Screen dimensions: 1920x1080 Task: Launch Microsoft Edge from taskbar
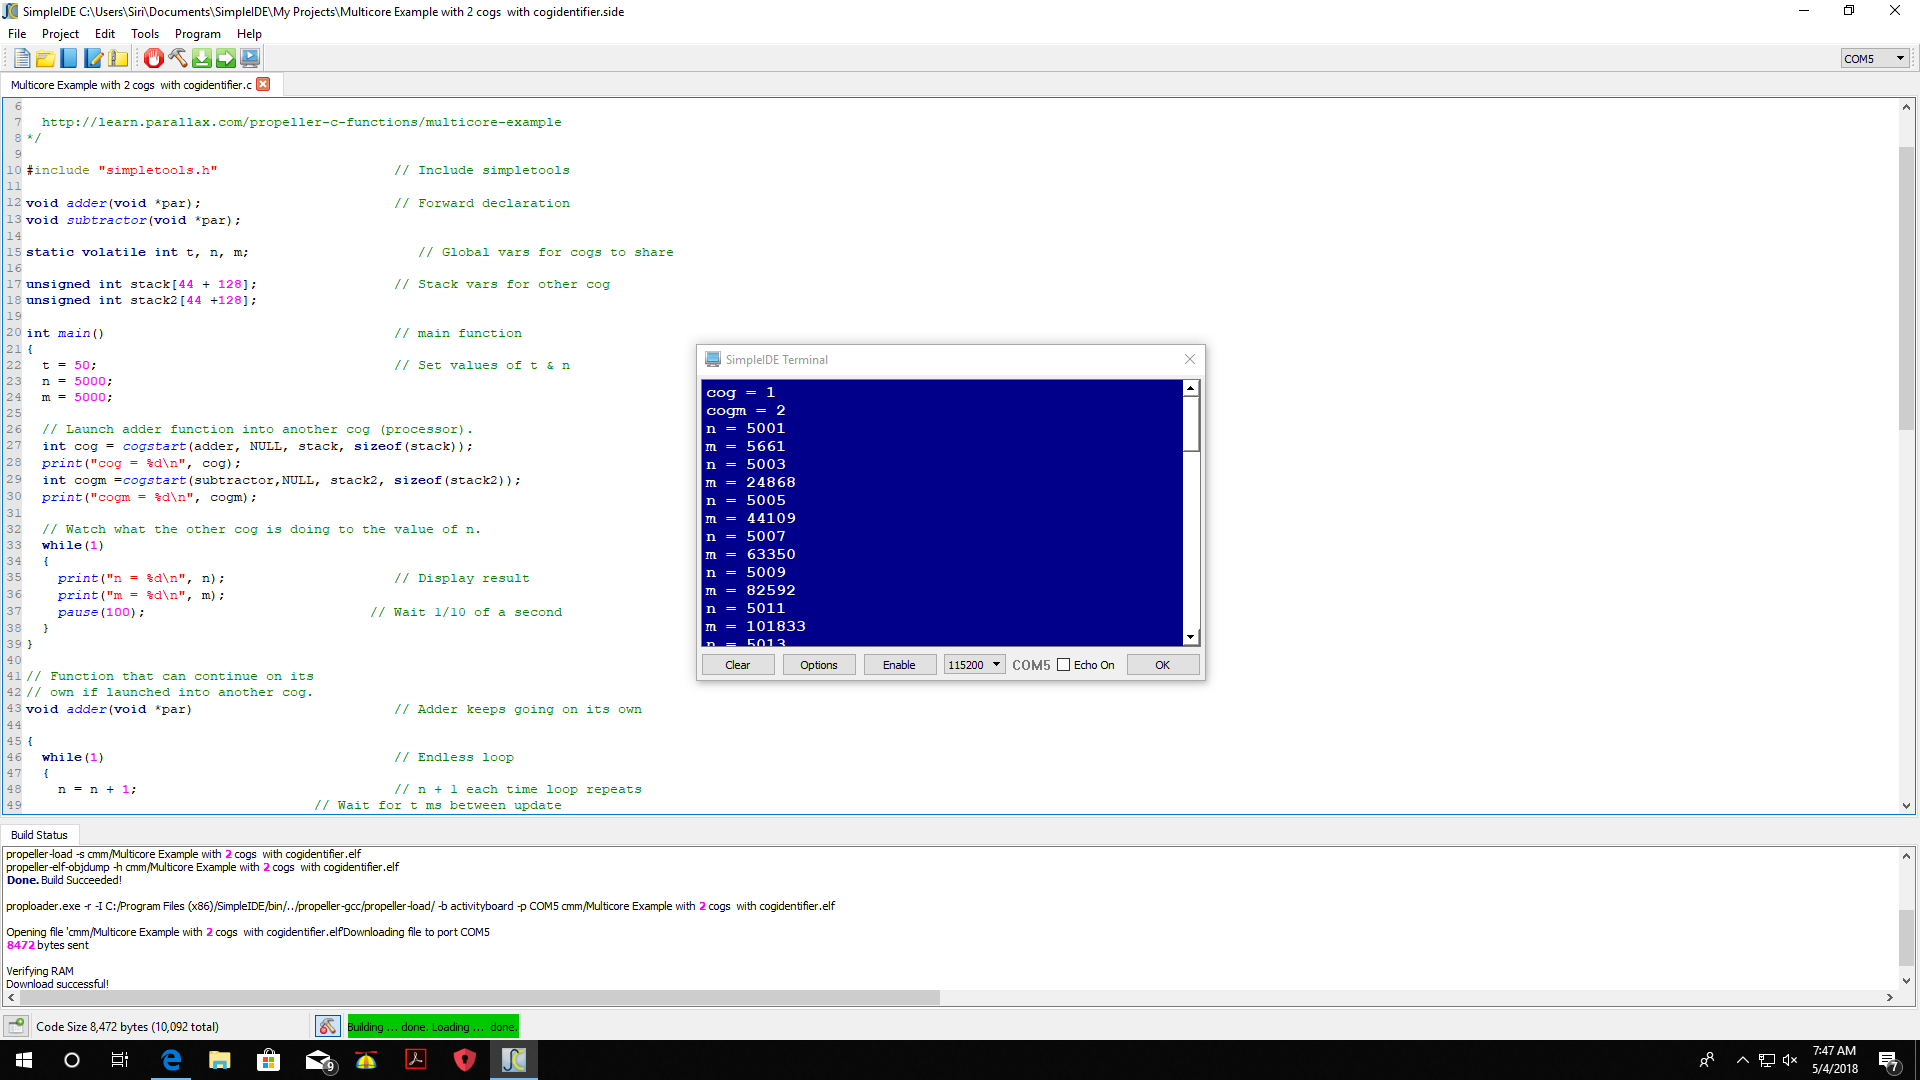pos(171,1060)
